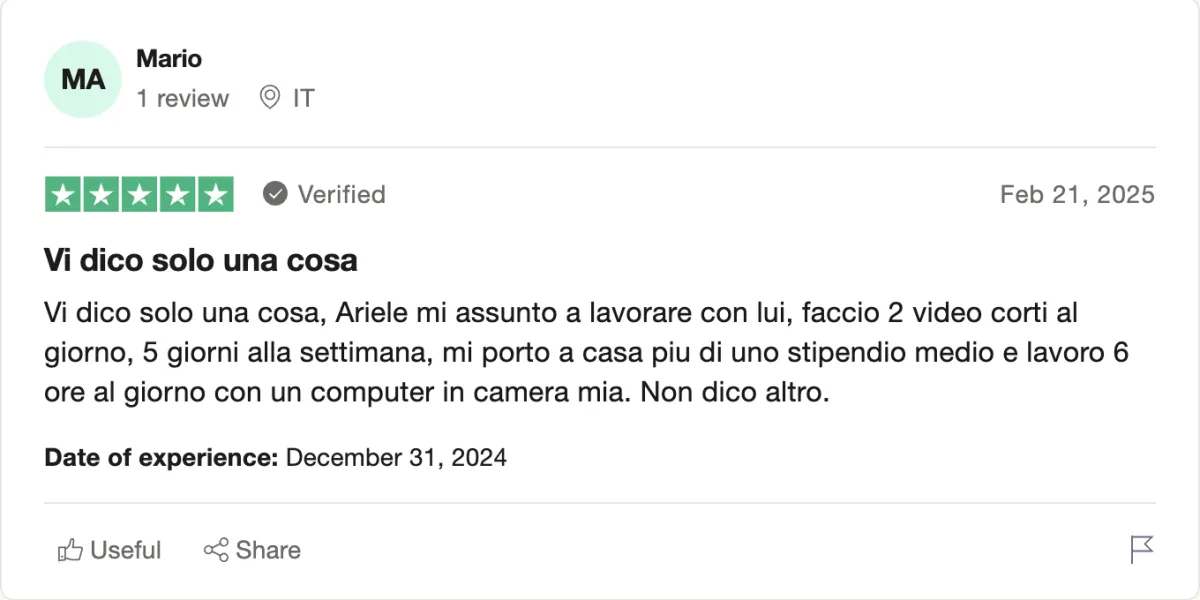Click the fourth green rating star

177,194
